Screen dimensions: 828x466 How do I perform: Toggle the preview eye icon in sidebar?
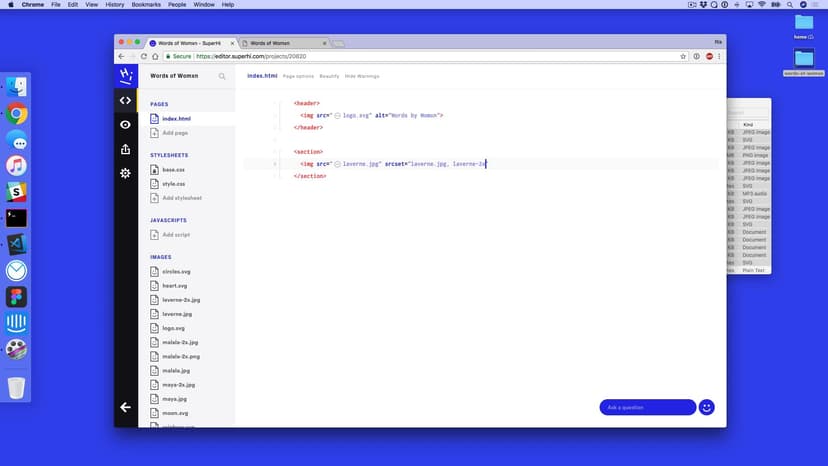[x=125, y=125]
